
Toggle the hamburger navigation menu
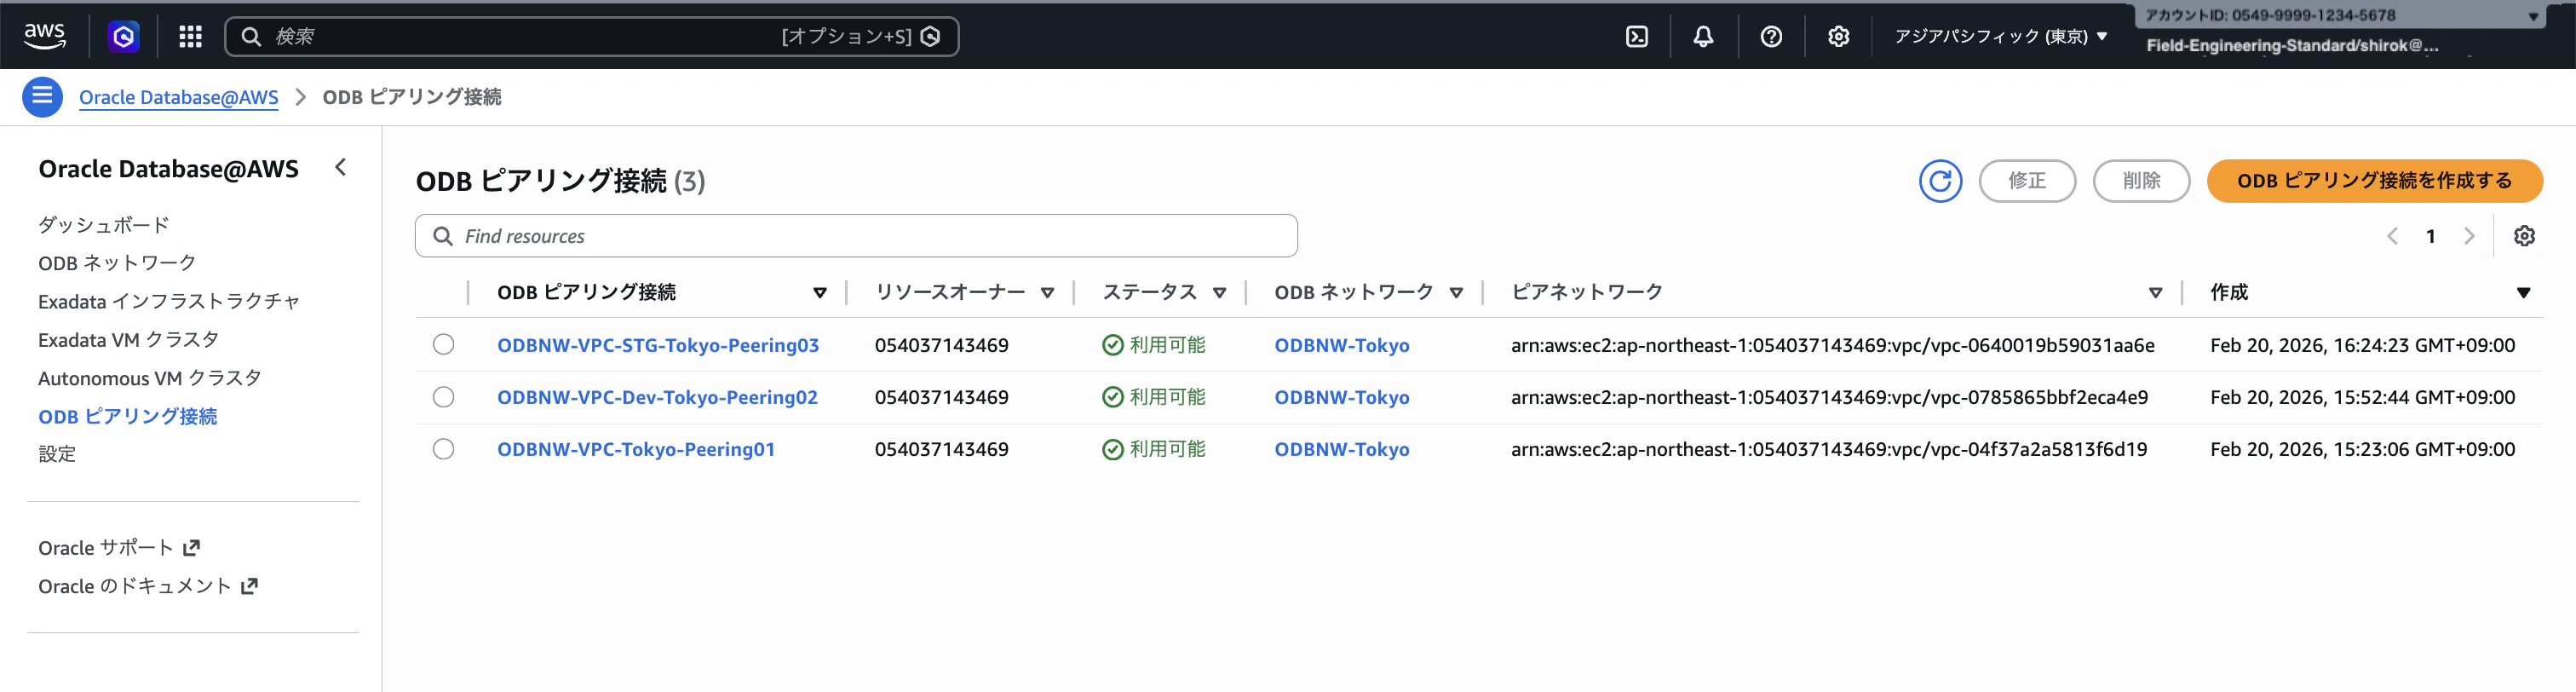42,96
